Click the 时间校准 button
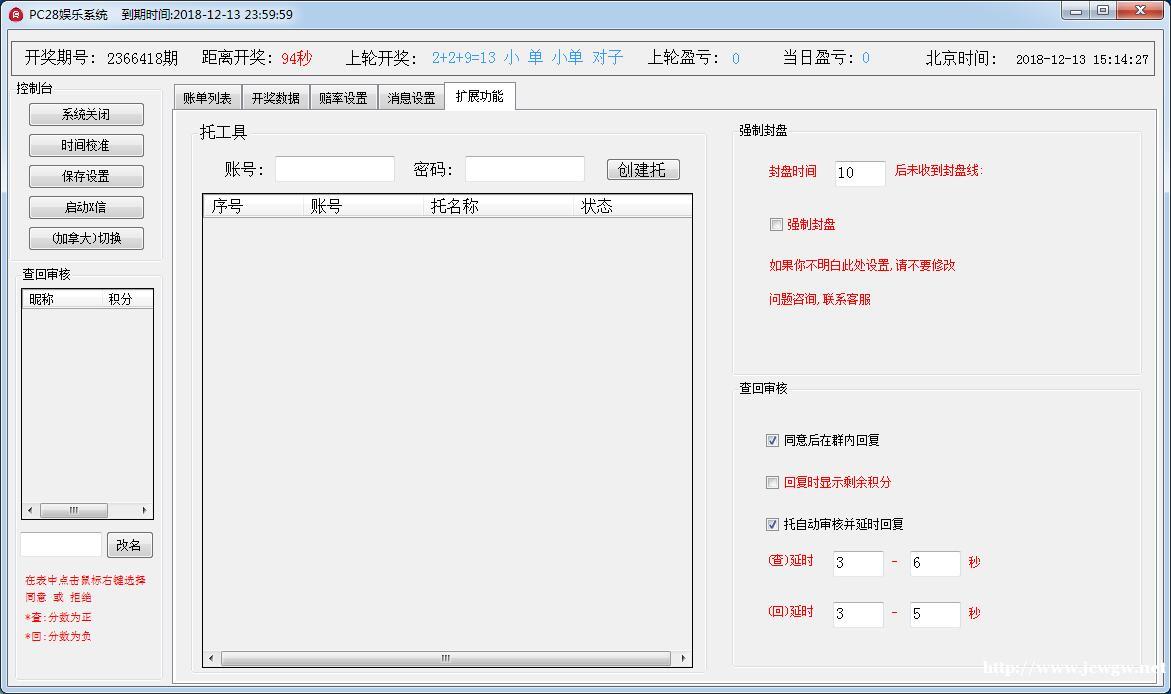The width and height of the screenshot is (1171, 694). 86,146
